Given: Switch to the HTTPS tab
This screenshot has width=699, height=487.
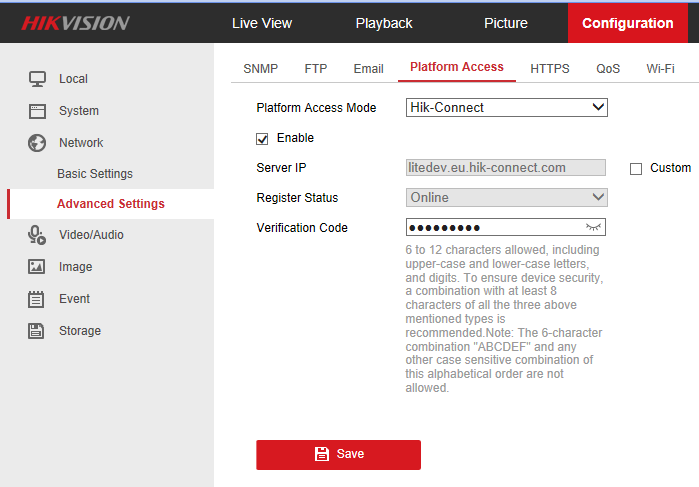Looking at the screenshot, I should [549, 69].
